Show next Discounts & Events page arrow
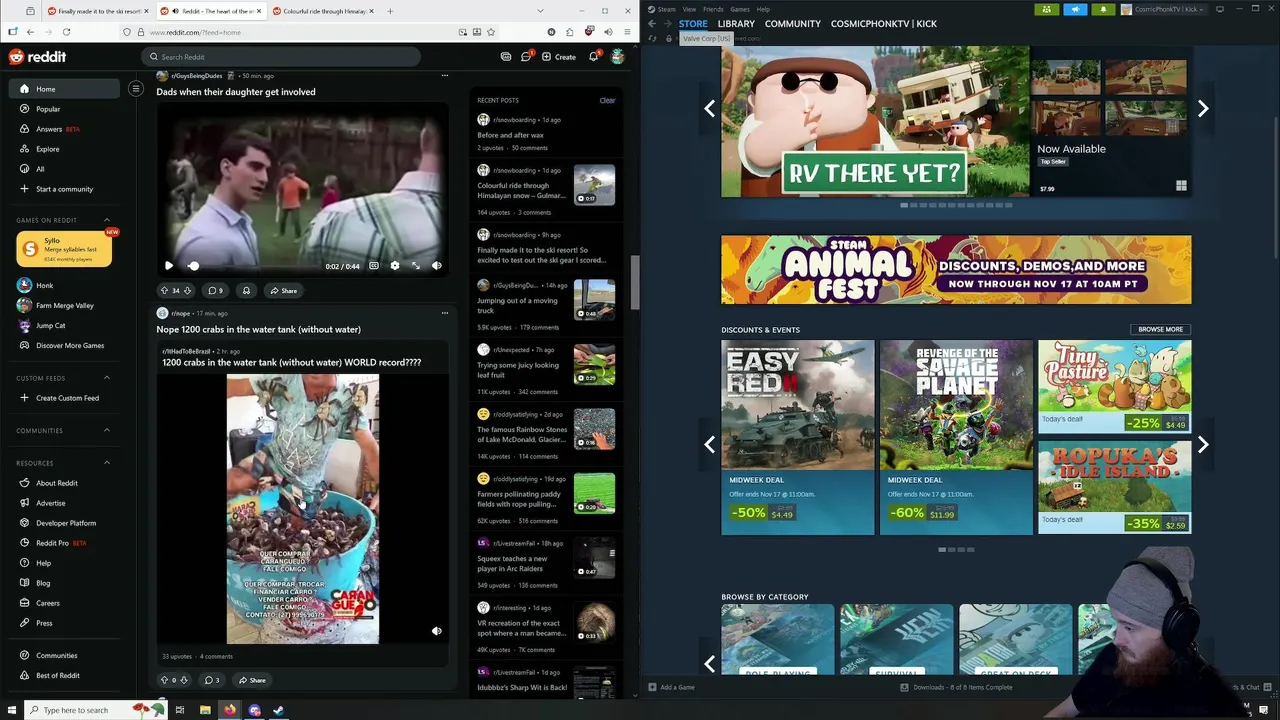Screen dimensions: 1280x720 click(x=1203, y=444)
